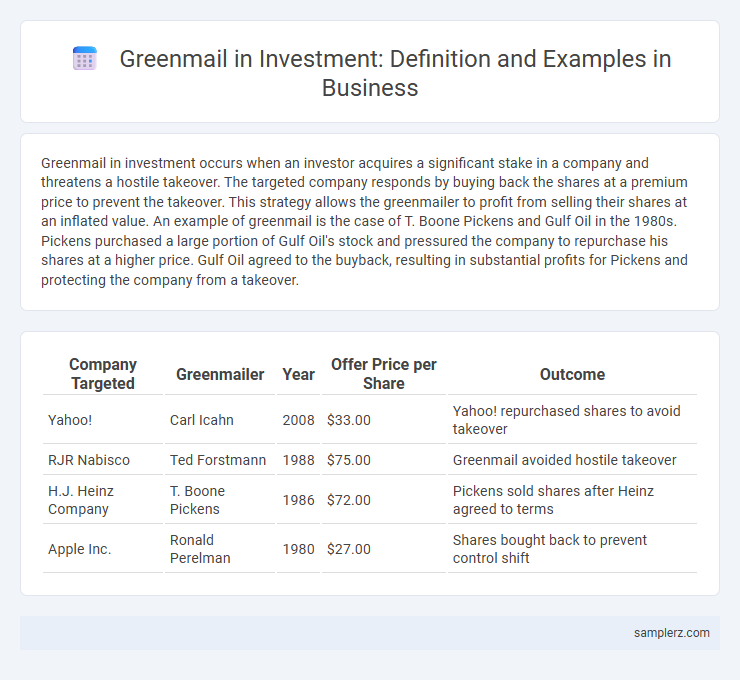Click the Ted Forstmann cell
Screen dimensions: 740x680
click(x=220, y=460)
